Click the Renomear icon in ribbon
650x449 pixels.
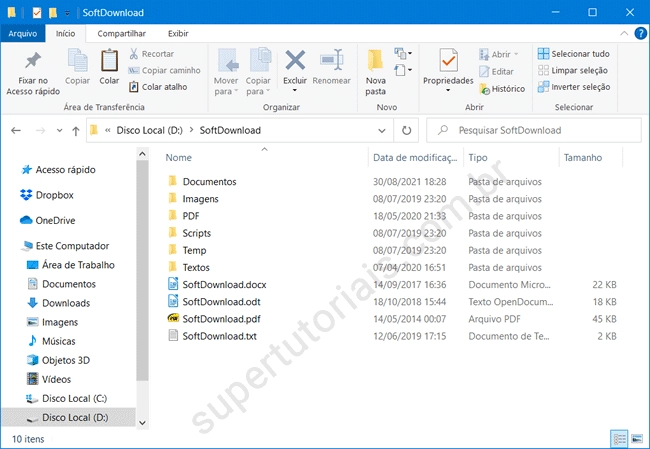pos(331,60)
